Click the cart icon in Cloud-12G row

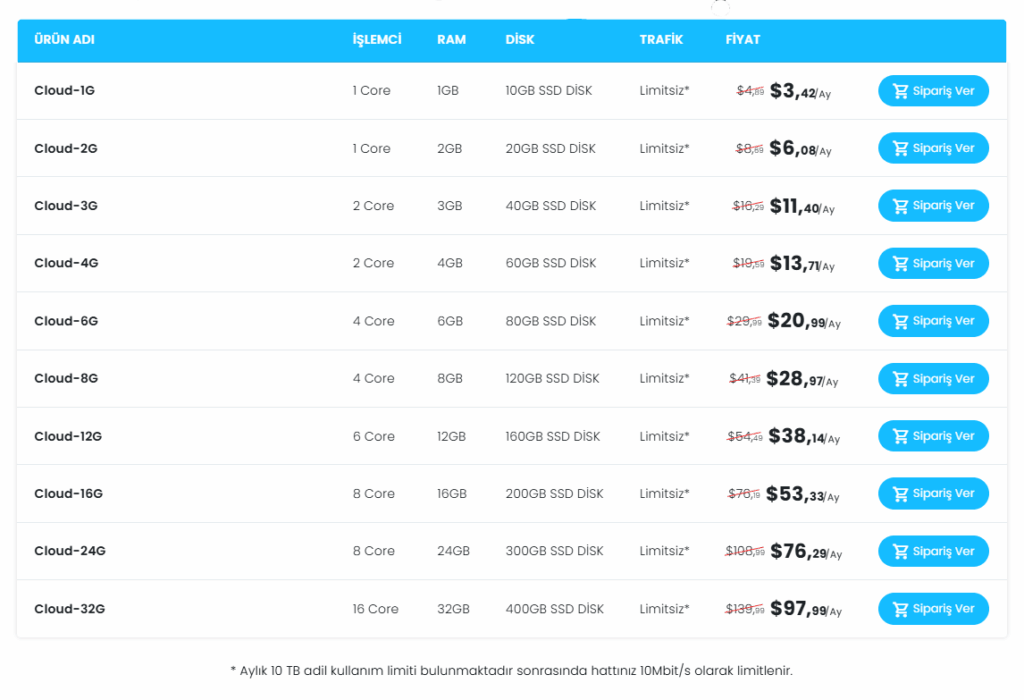tap(900, 436)
